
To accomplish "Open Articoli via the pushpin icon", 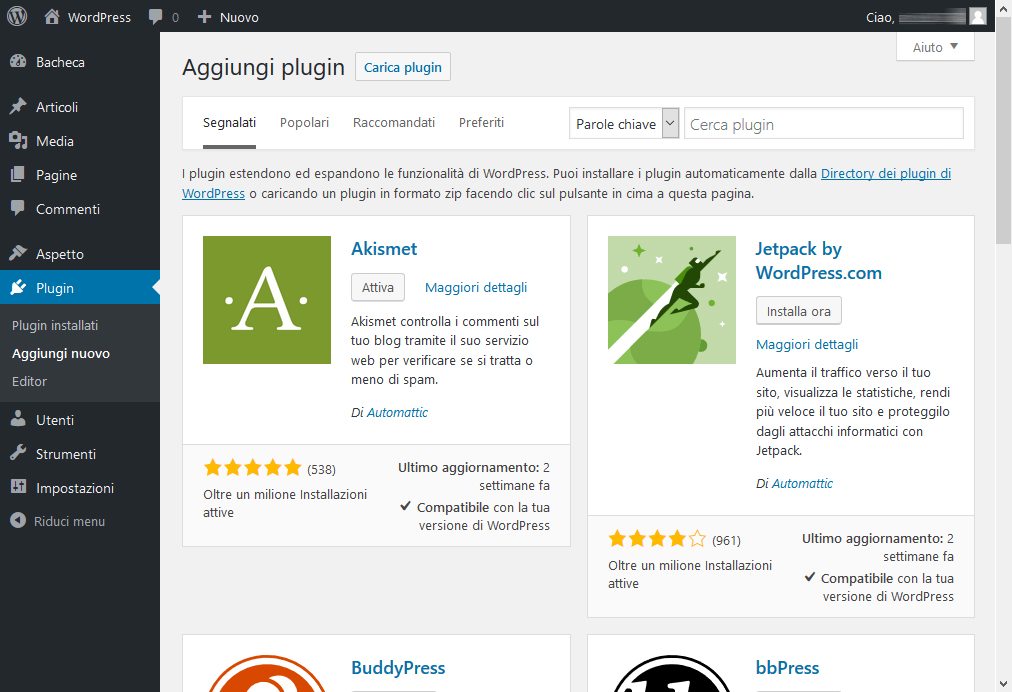I will (18, 107).
